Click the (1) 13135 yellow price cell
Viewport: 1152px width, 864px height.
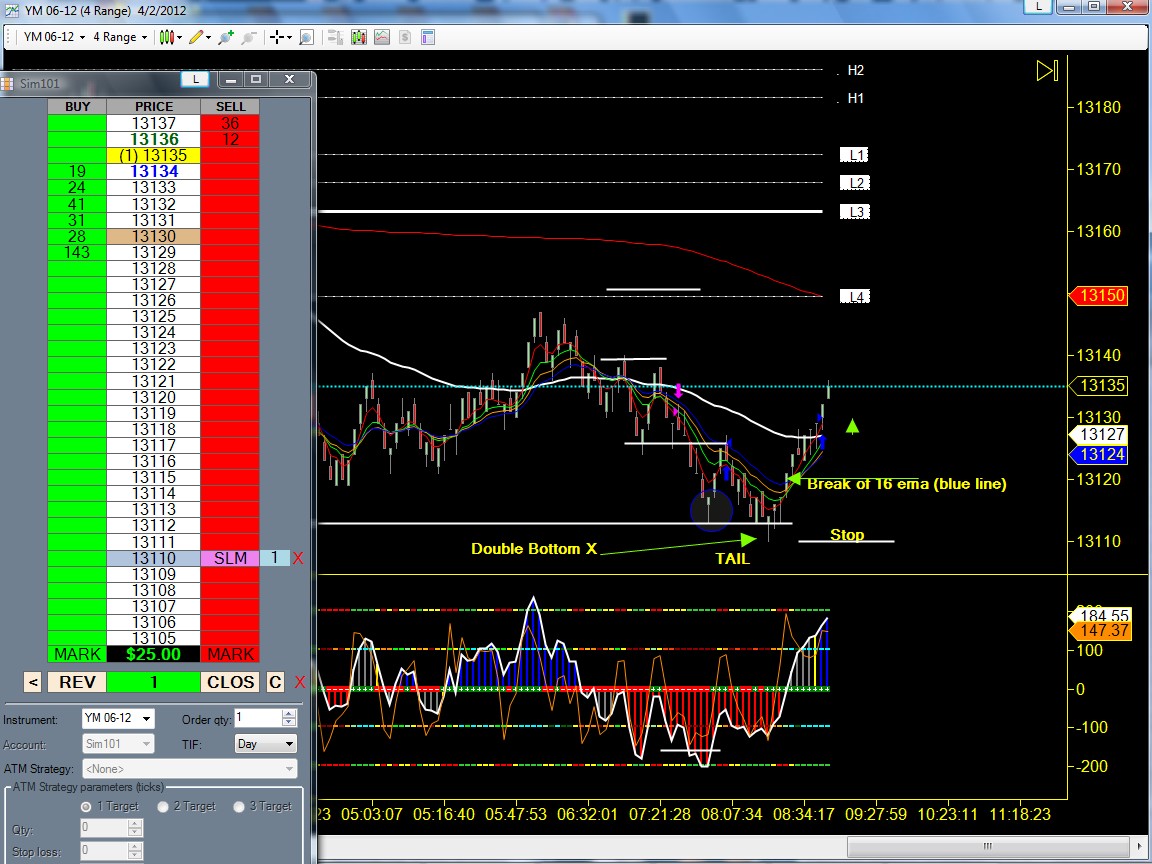pyautogui.click(x=154, y=156)
